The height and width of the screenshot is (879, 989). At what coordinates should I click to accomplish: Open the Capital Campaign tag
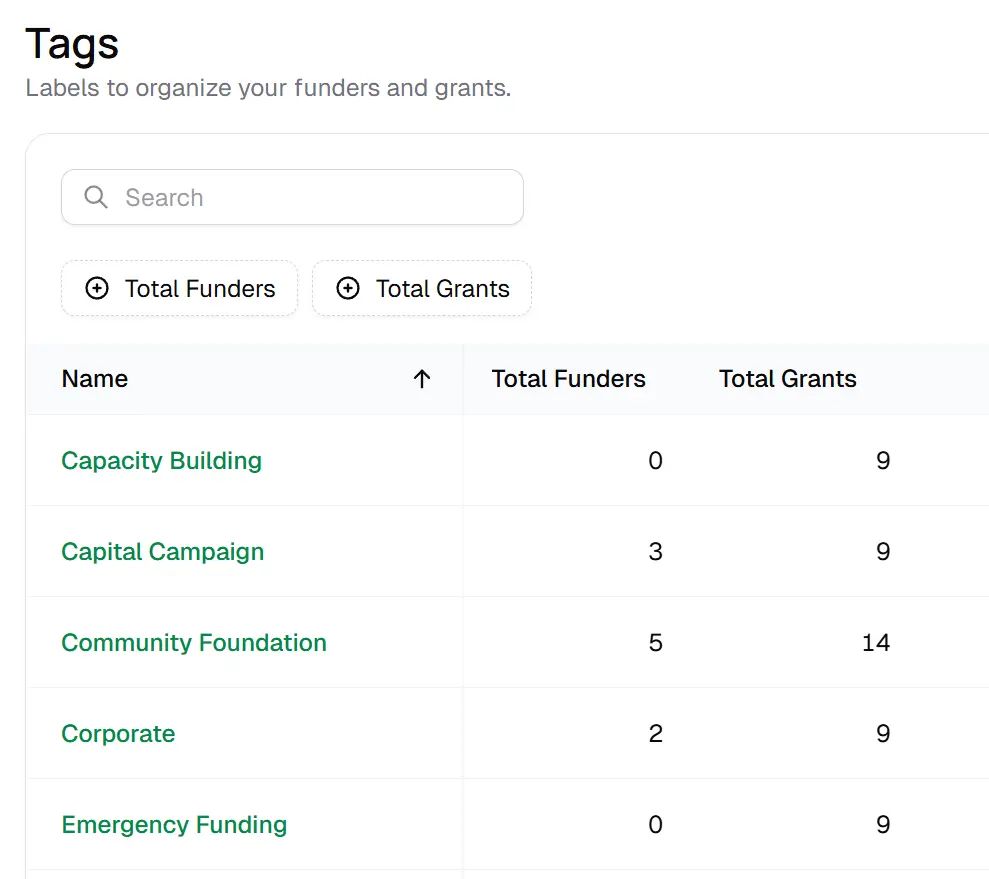(x=163, y=552)
